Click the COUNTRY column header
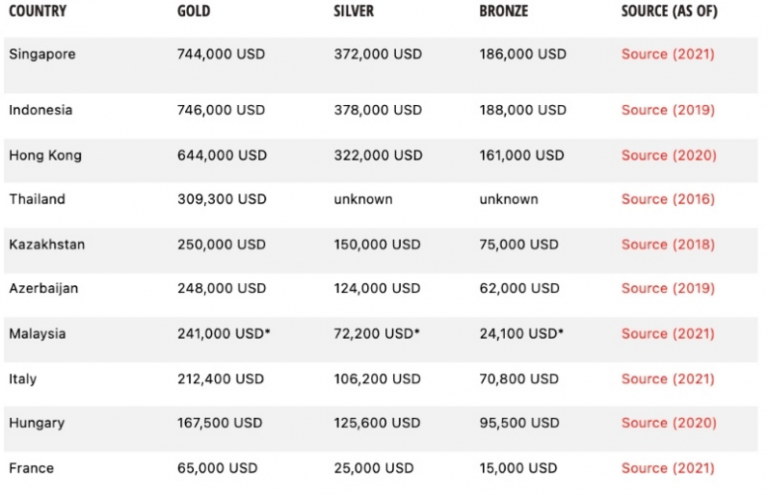This screenshot has width=768, height=495. 38,11
